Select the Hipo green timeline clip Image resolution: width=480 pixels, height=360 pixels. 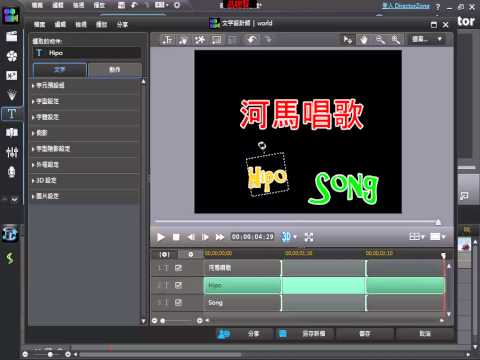(x=324, y=285)
